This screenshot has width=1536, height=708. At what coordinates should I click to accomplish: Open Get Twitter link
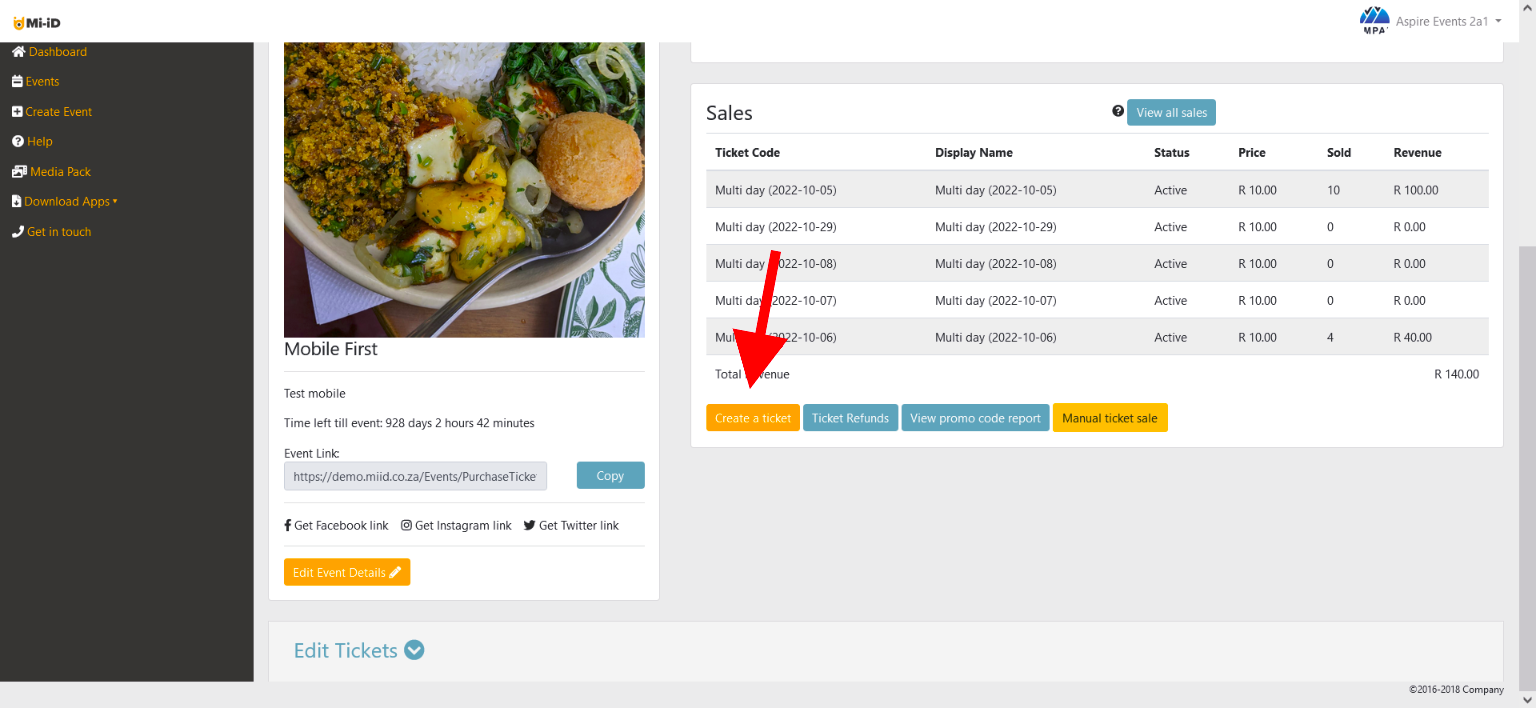(571, 525)
